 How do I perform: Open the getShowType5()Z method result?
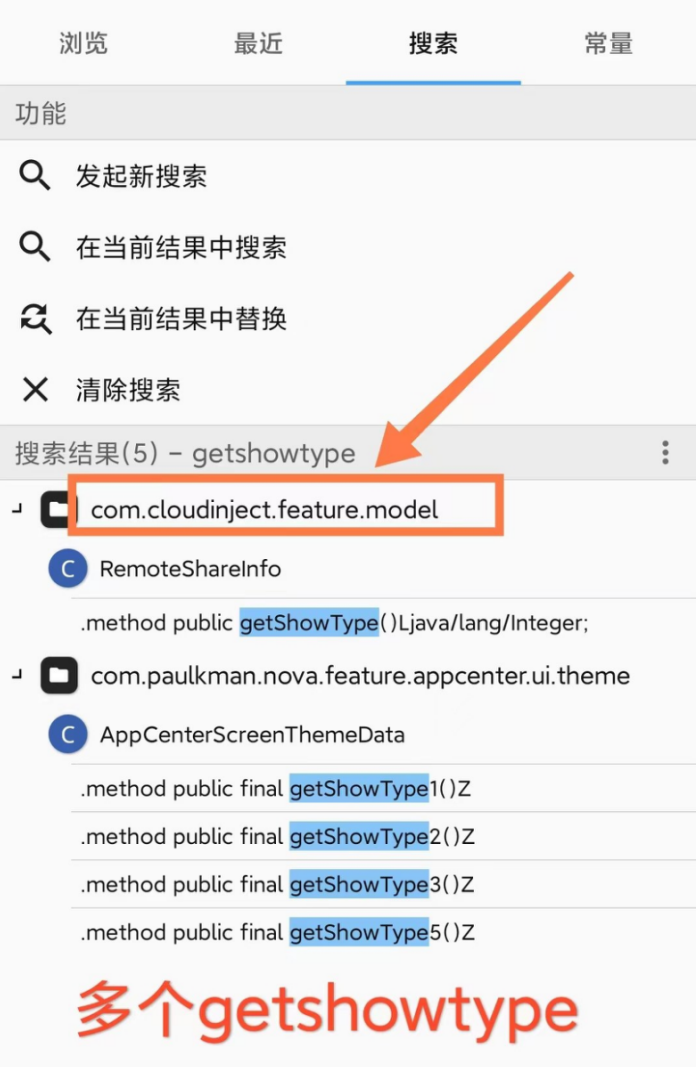pyautogui.click(x=278, y=933)
